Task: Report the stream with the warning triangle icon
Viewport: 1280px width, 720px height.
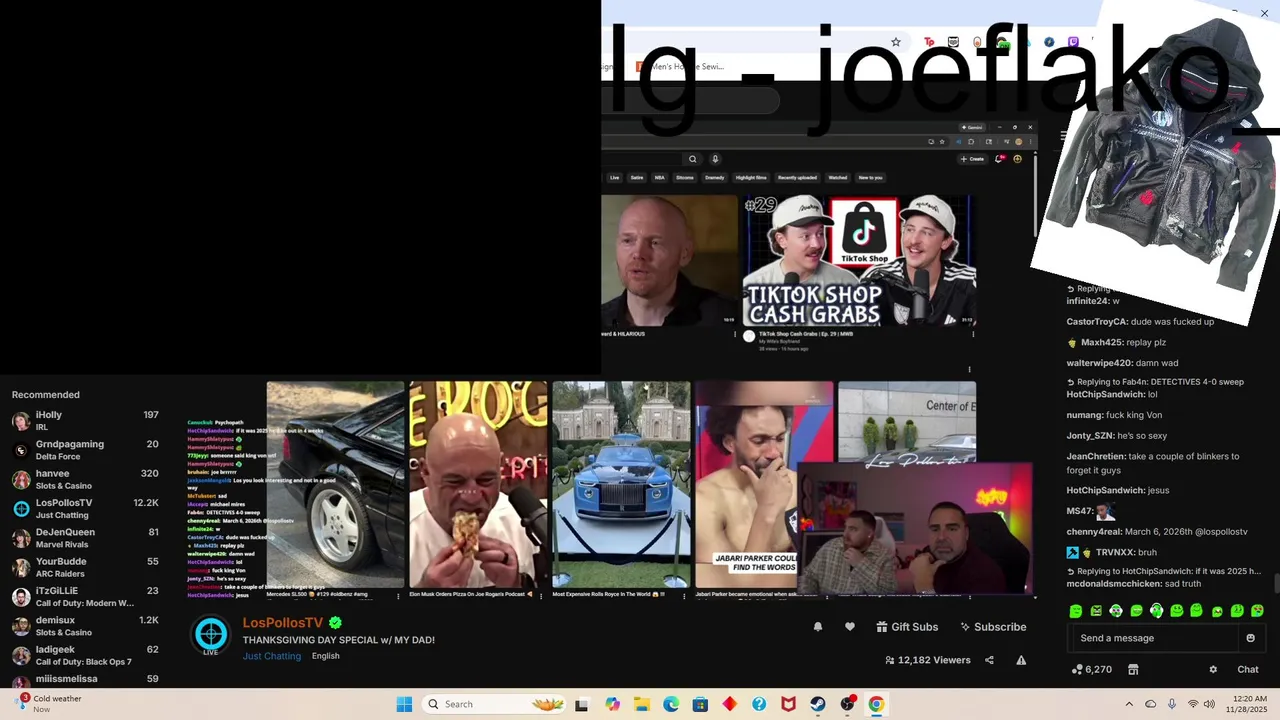Action: pos(1021,660)
